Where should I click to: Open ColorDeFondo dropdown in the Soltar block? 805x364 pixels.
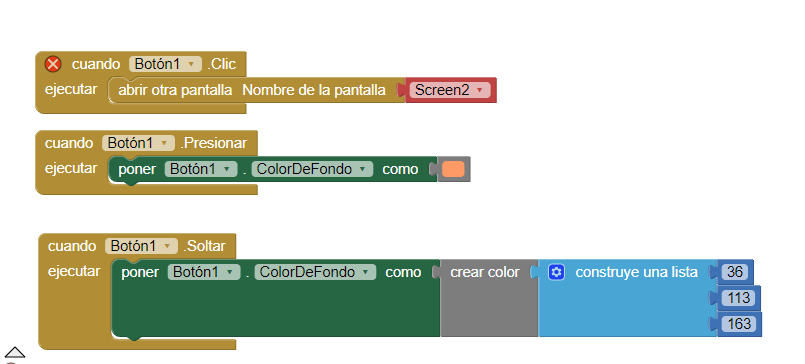[x=315, y=272]
